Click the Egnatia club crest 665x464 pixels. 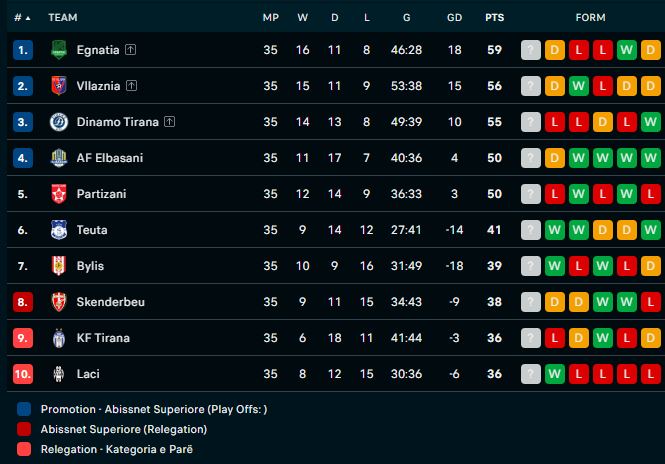[58, 50]
